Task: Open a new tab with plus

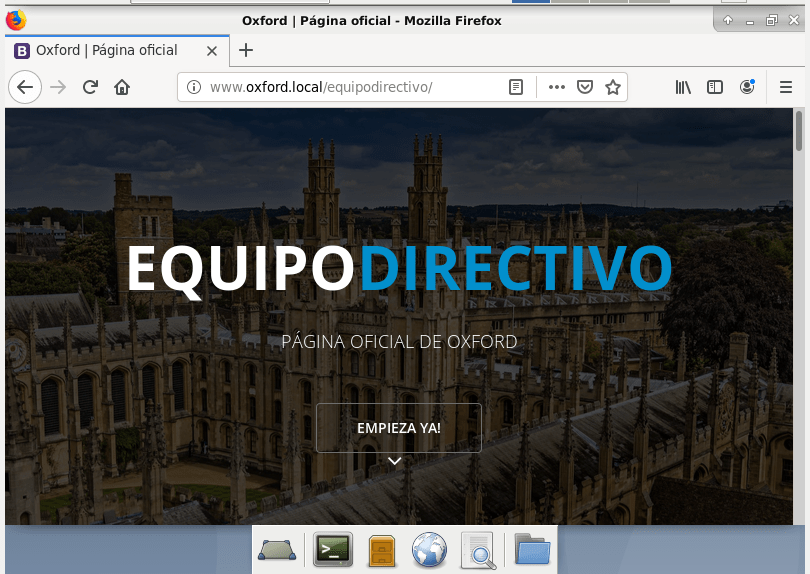Action: point(246,50)
